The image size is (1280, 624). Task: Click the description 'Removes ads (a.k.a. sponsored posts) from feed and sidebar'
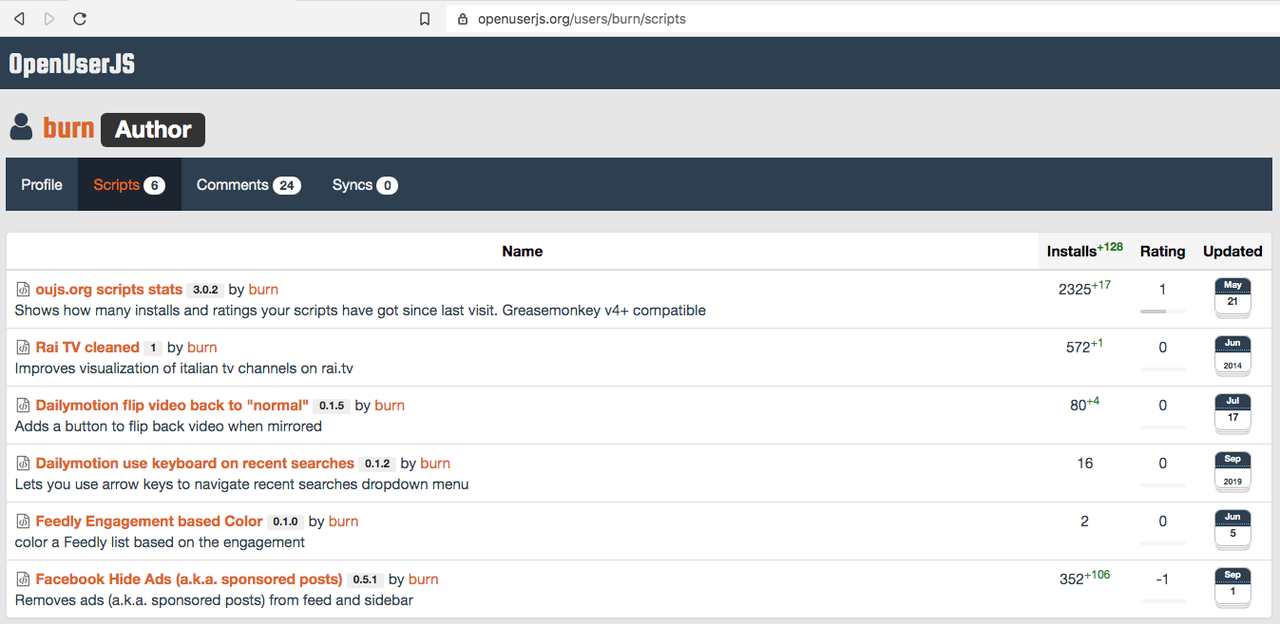[x=214, y=600]
